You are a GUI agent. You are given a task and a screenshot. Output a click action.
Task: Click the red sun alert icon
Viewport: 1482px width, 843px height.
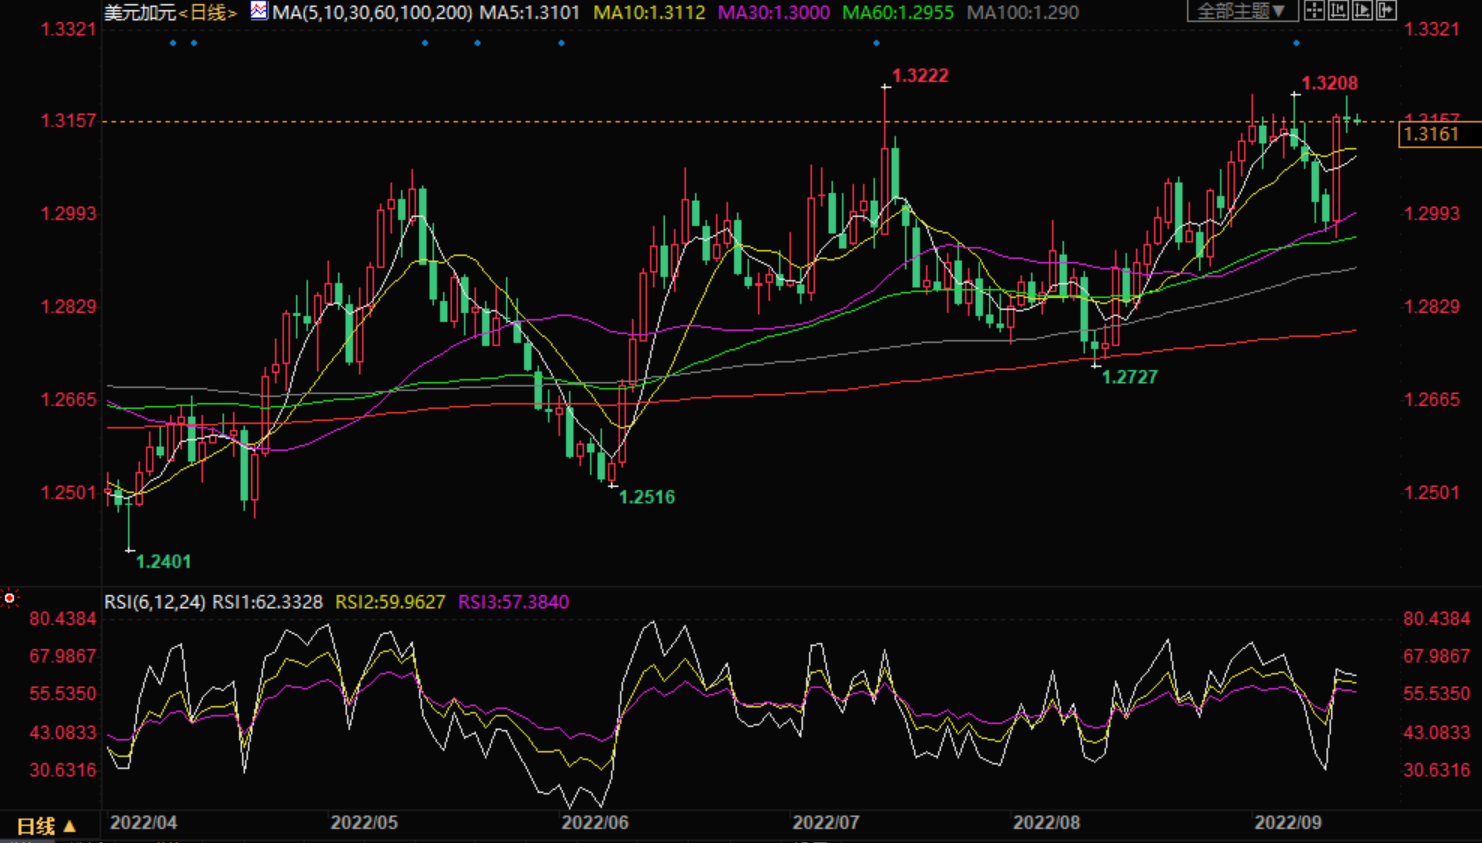click(10, 598)
